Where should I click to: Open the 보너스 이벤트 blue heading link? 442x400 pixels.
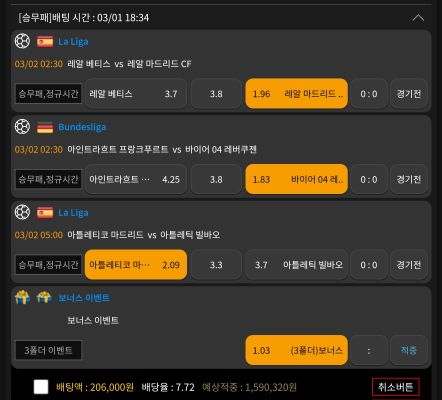(84, 298)
